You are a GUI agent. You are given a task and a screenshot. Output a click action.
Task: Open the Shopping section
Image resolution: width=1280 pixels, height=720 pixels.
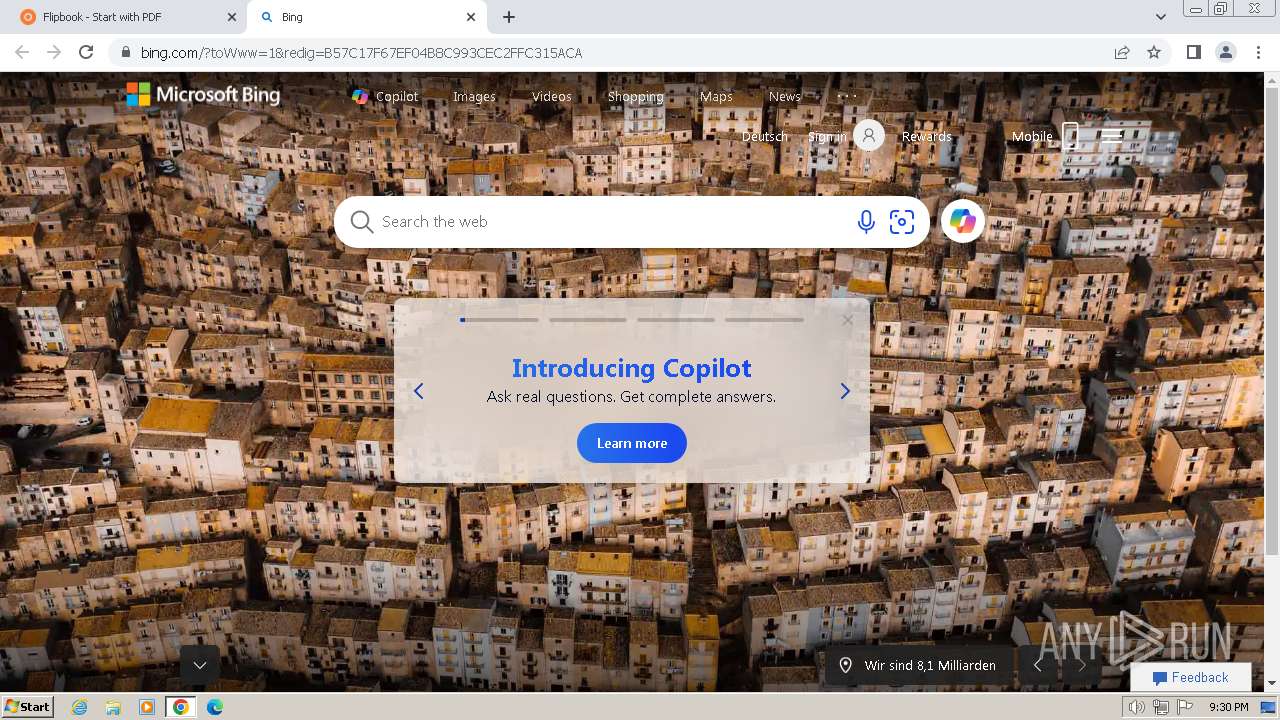click(636, 96)
